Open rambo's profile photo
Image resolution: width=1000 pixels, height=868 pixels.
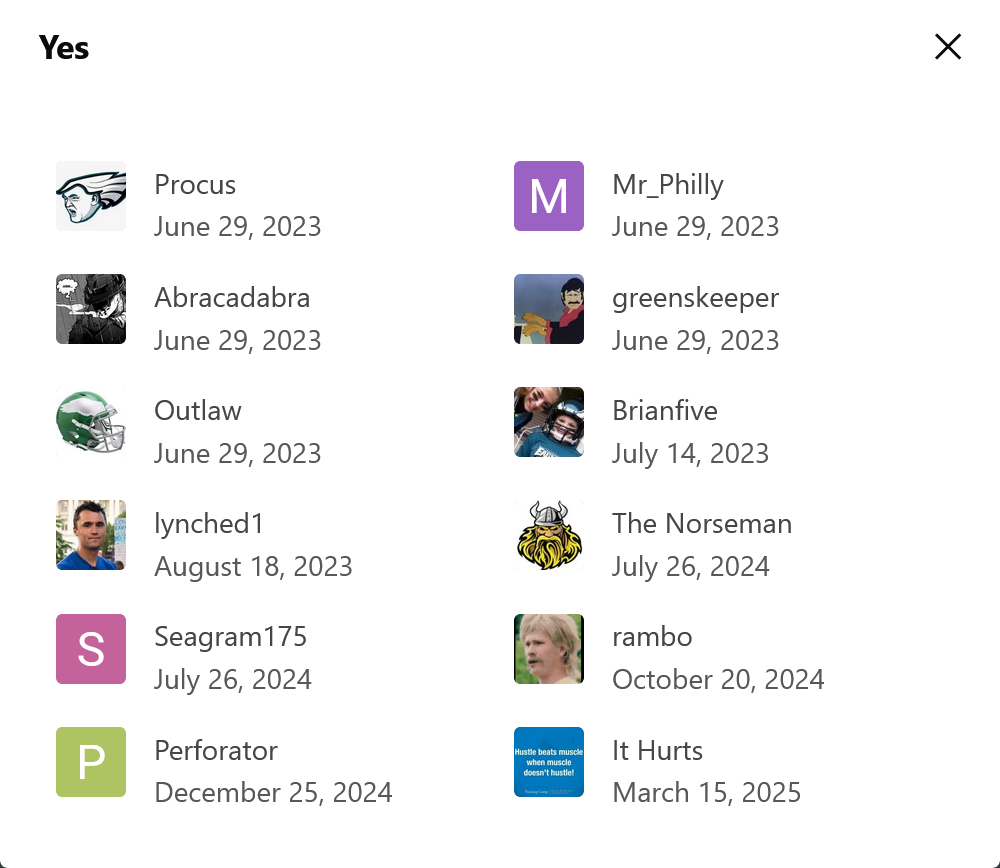[x=549, y=649]
